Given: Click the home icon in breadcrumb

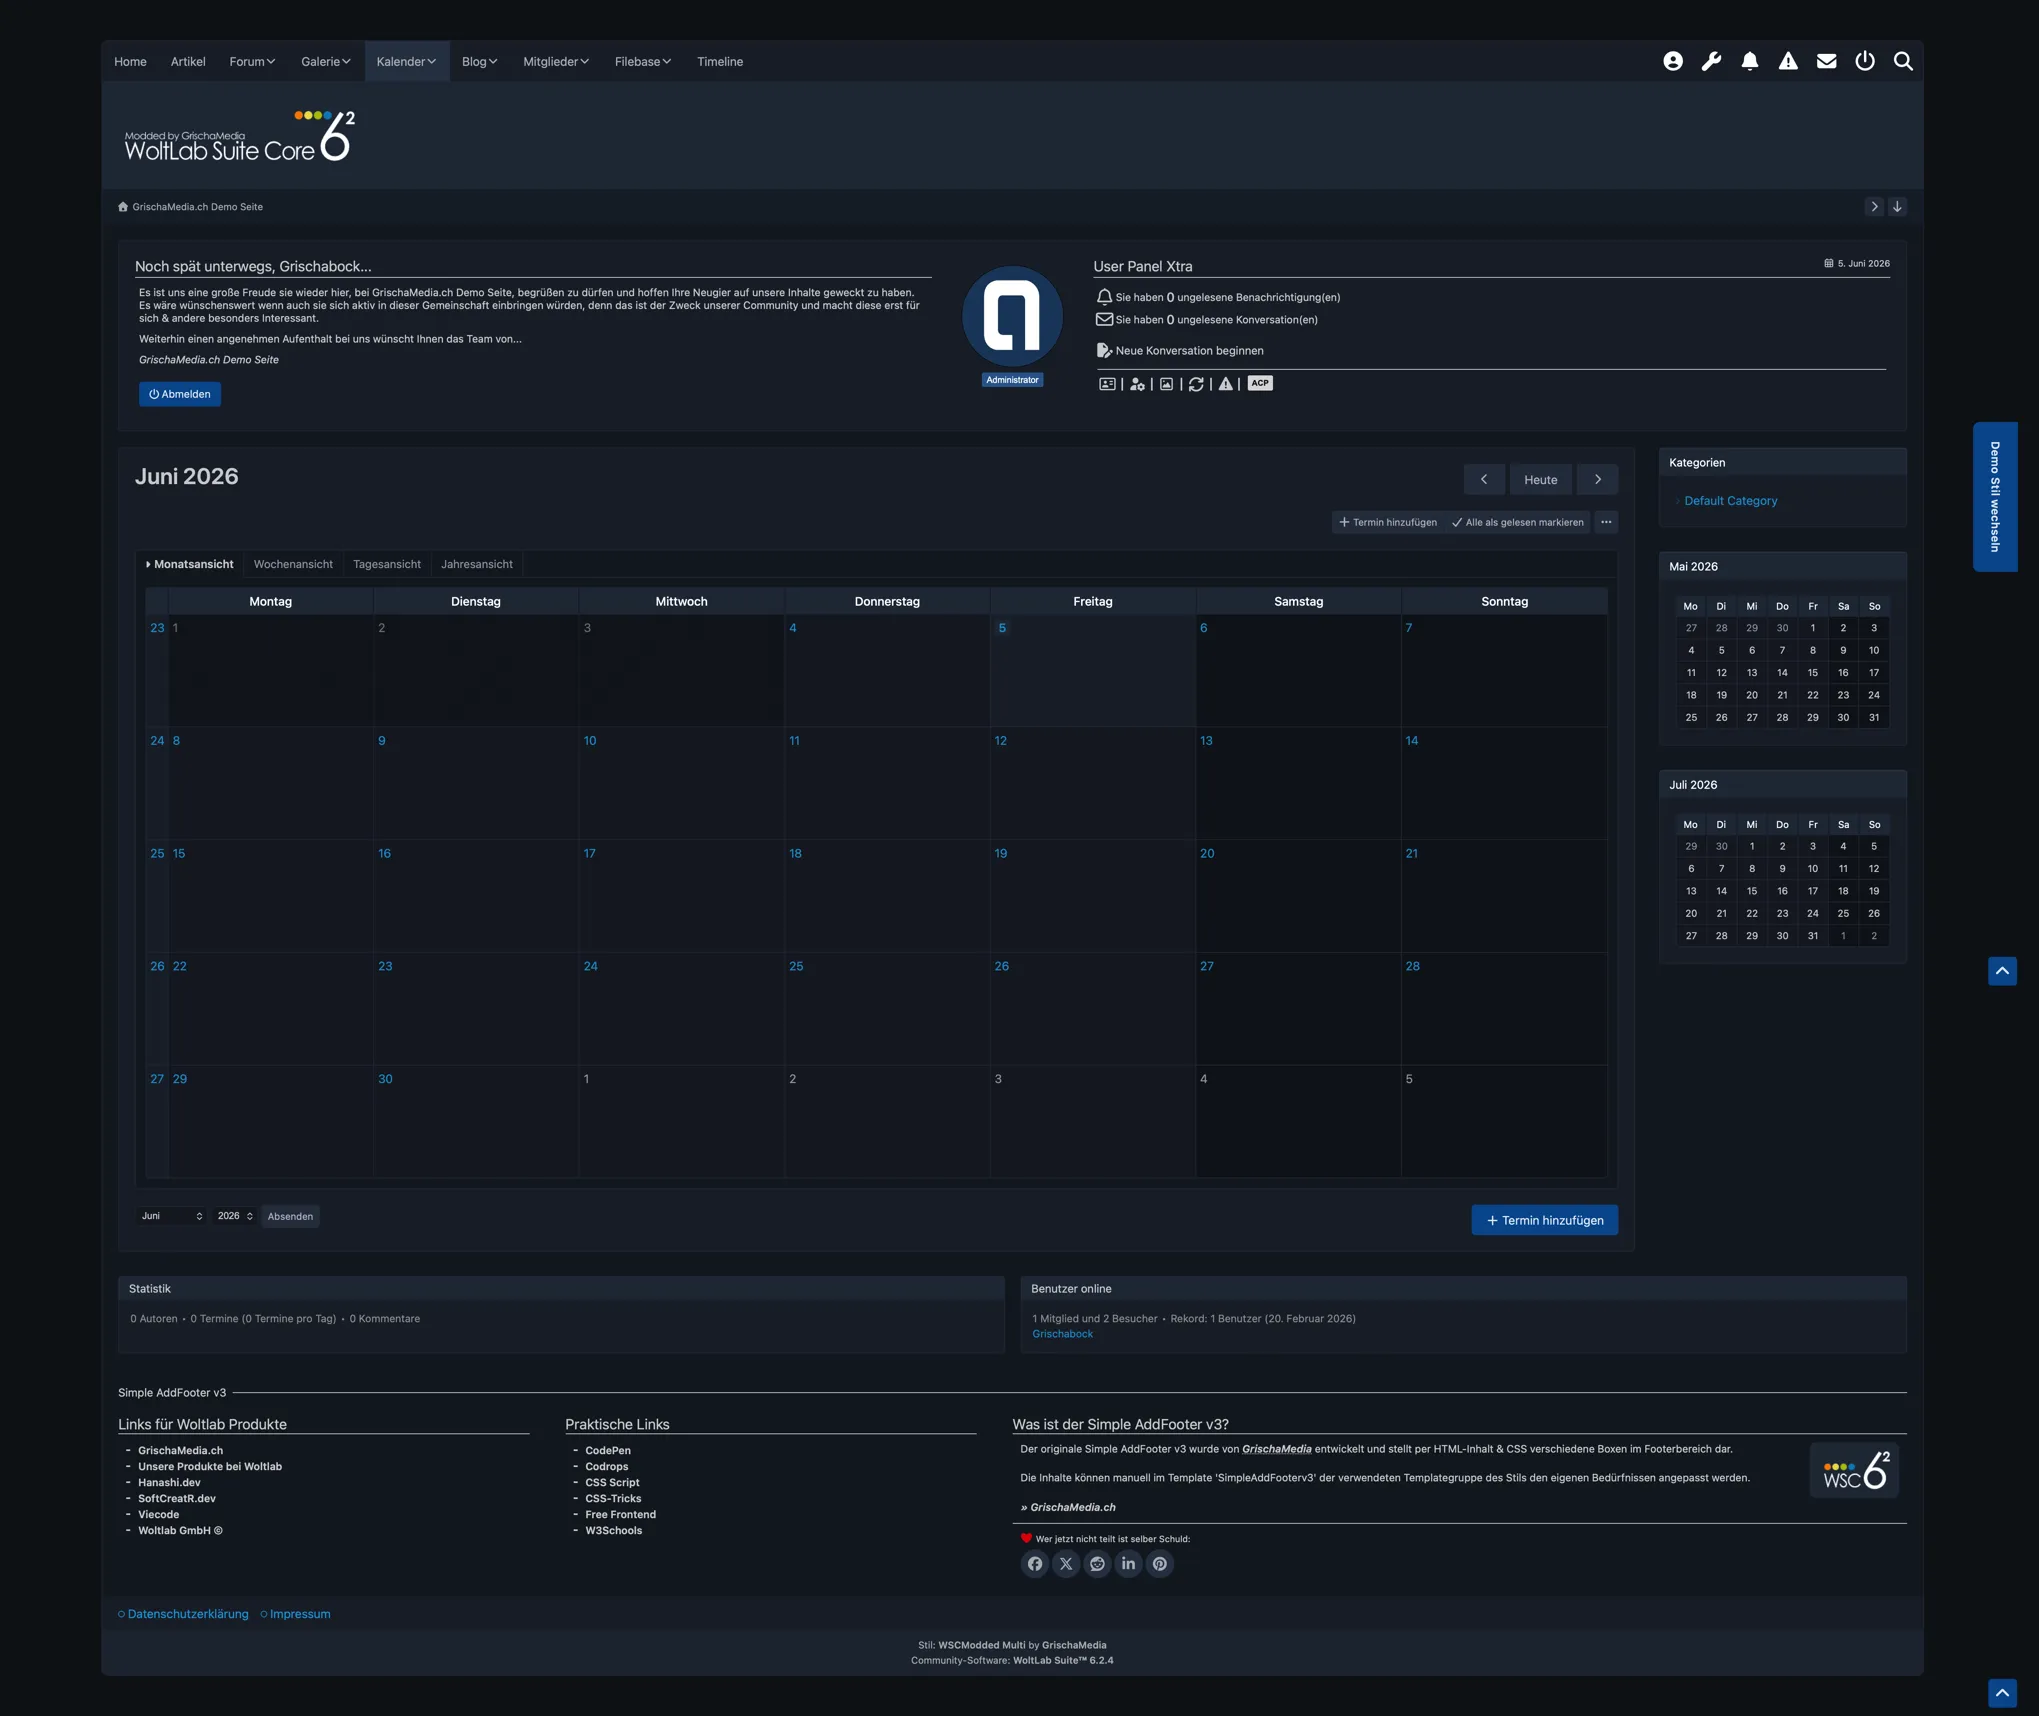Looking at the screenshot, I should pyautogui.click(x=123, y=207).
